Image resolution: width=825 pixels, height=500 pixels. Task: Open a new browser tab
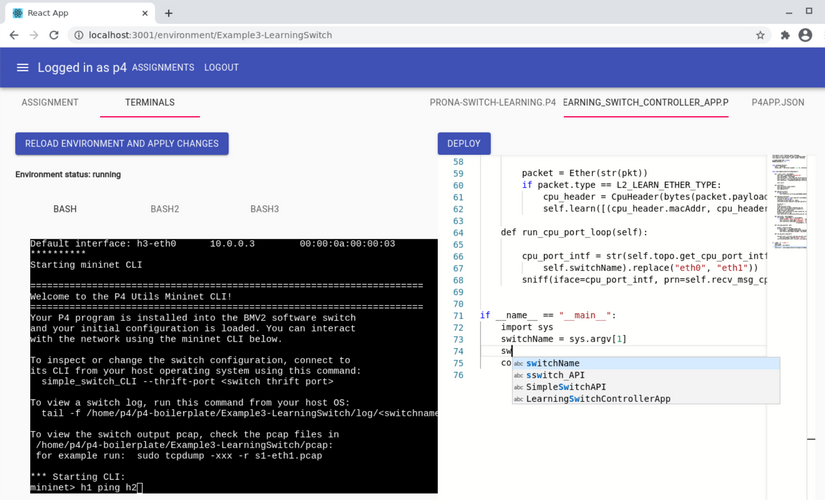pos(168,13)
